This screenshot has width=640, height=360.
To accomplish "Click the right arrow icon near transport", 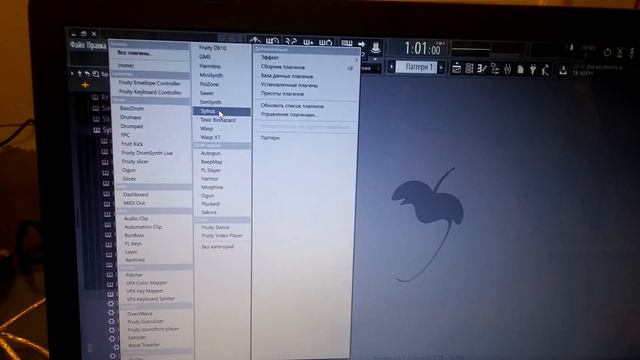I will 361,44.
